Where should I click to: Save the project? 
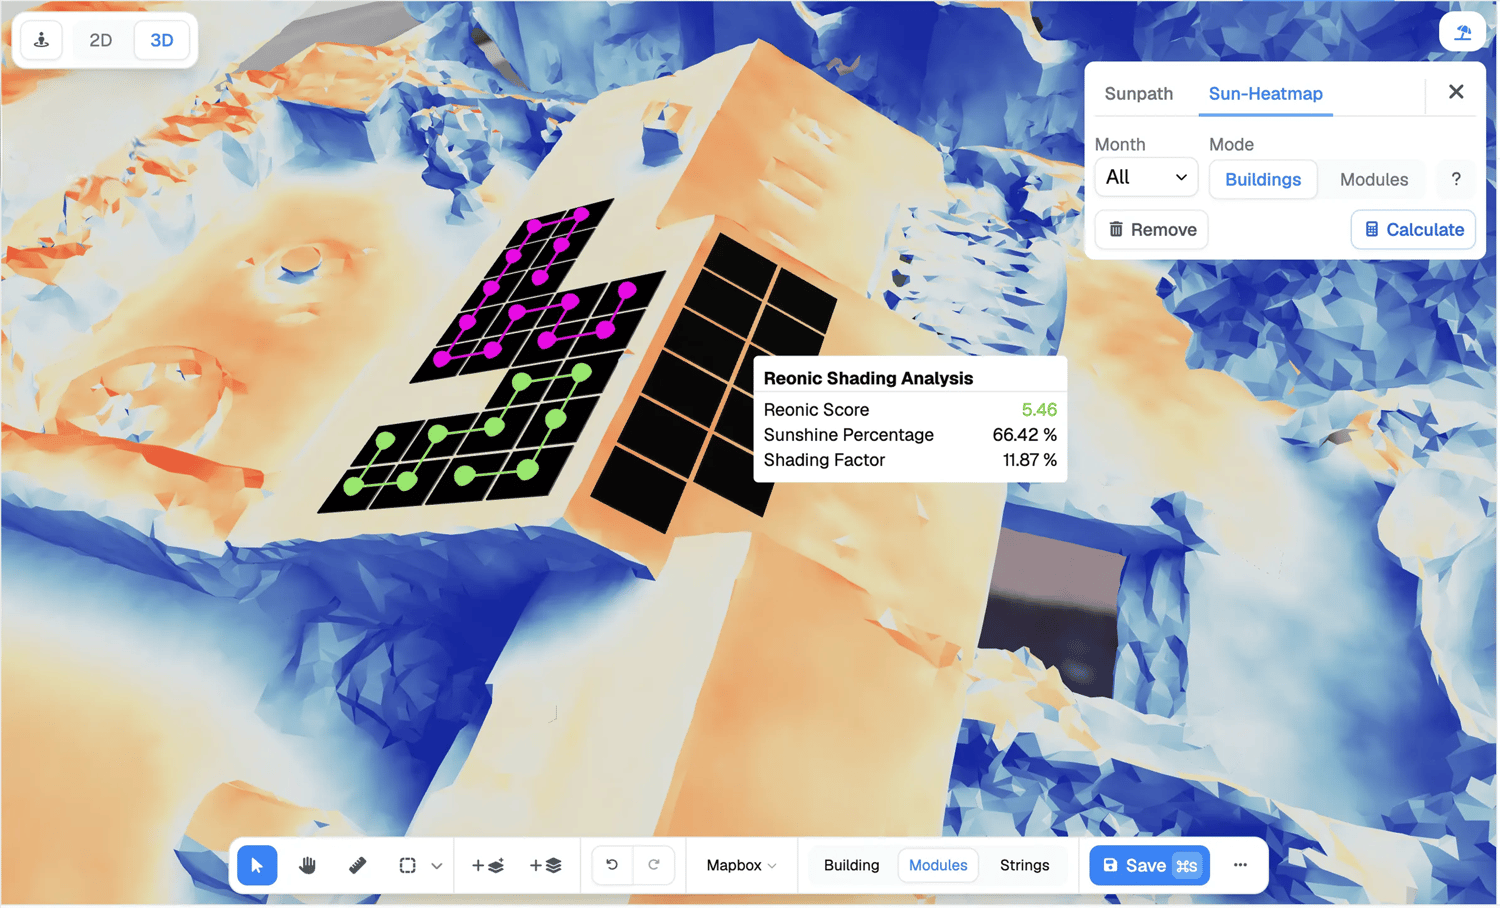tap(1149, 865)
